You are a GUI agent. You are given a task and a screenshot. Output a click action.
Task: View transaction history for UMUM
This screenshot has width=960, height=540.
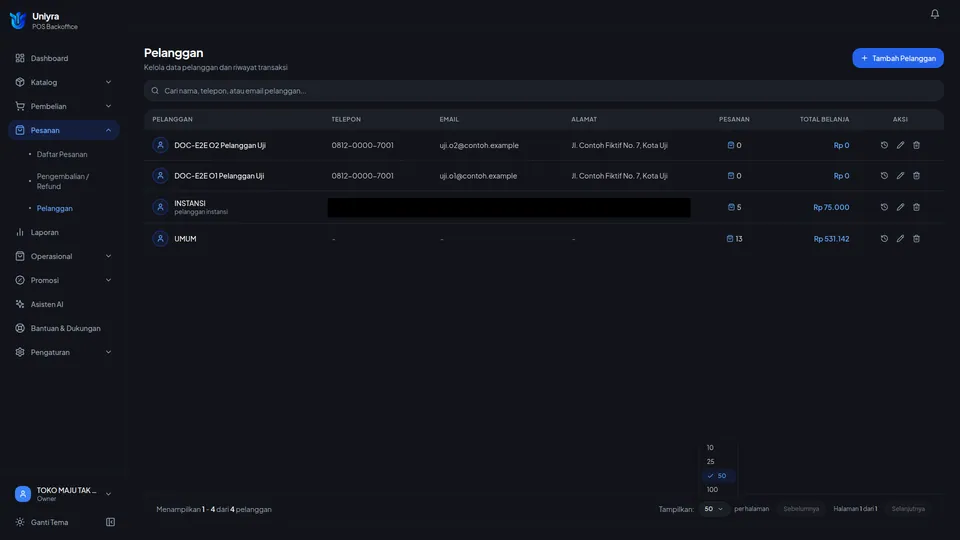click(884, 239)
